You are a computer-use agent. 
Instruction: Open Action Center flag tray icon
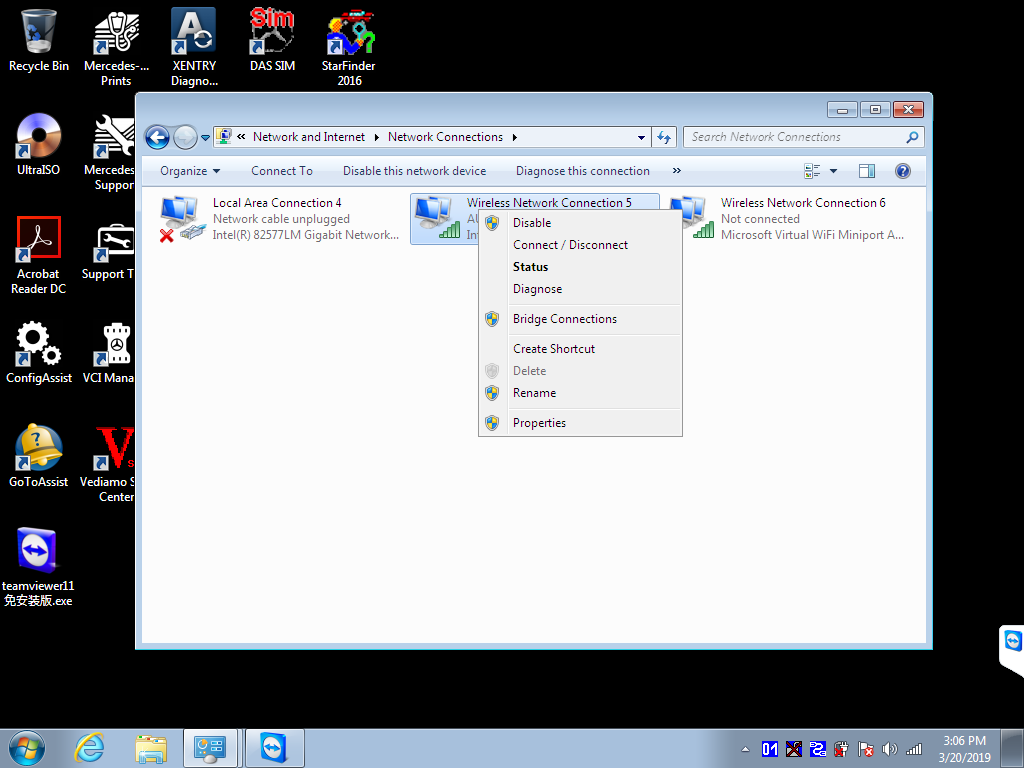coord(866,749)
